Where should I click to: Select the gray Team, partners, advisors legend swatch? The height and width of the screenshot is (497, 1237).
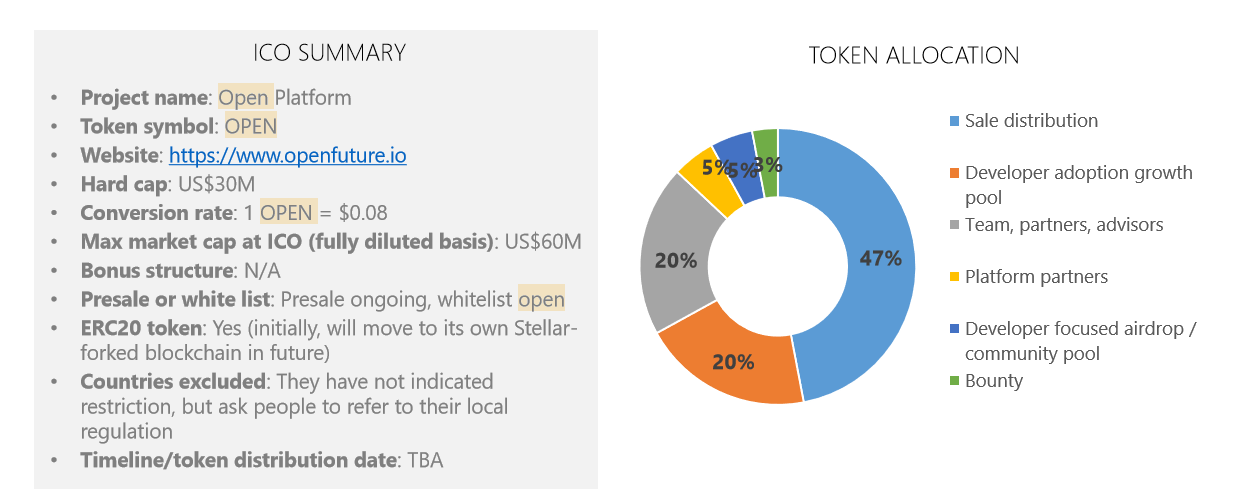click(x=955, y=226)
